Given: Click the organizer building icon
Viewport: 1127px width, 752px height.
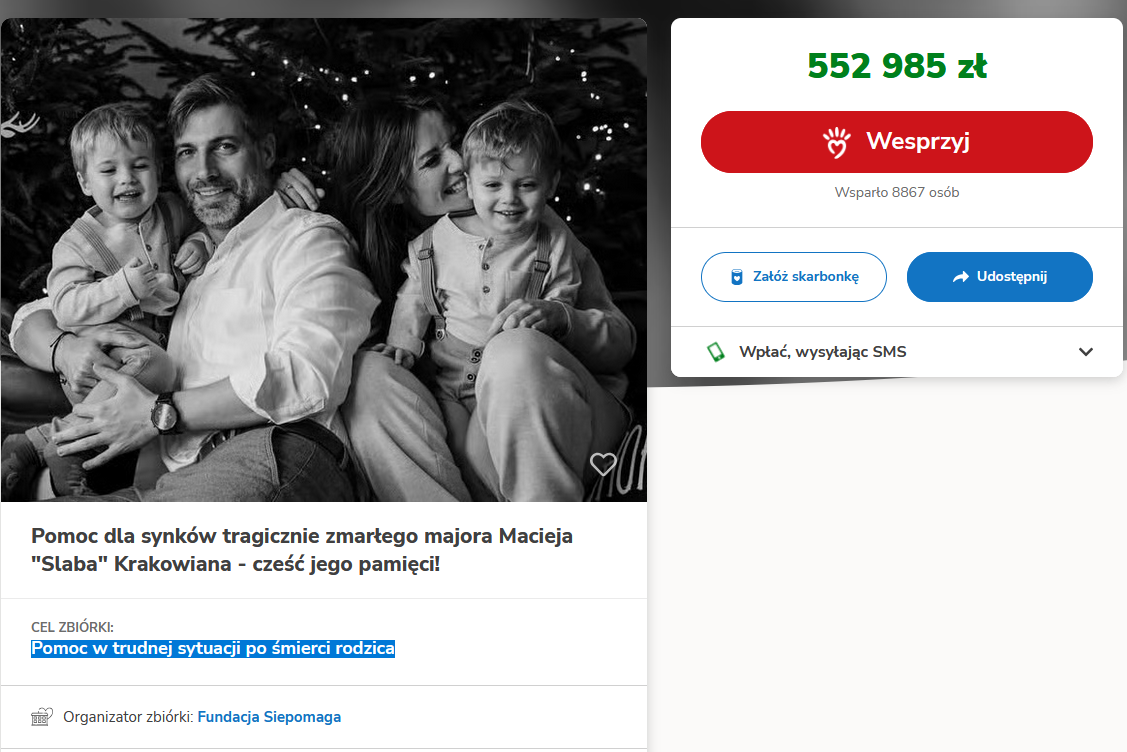Looking at the screenshot, I should click(x=41, y=717).
